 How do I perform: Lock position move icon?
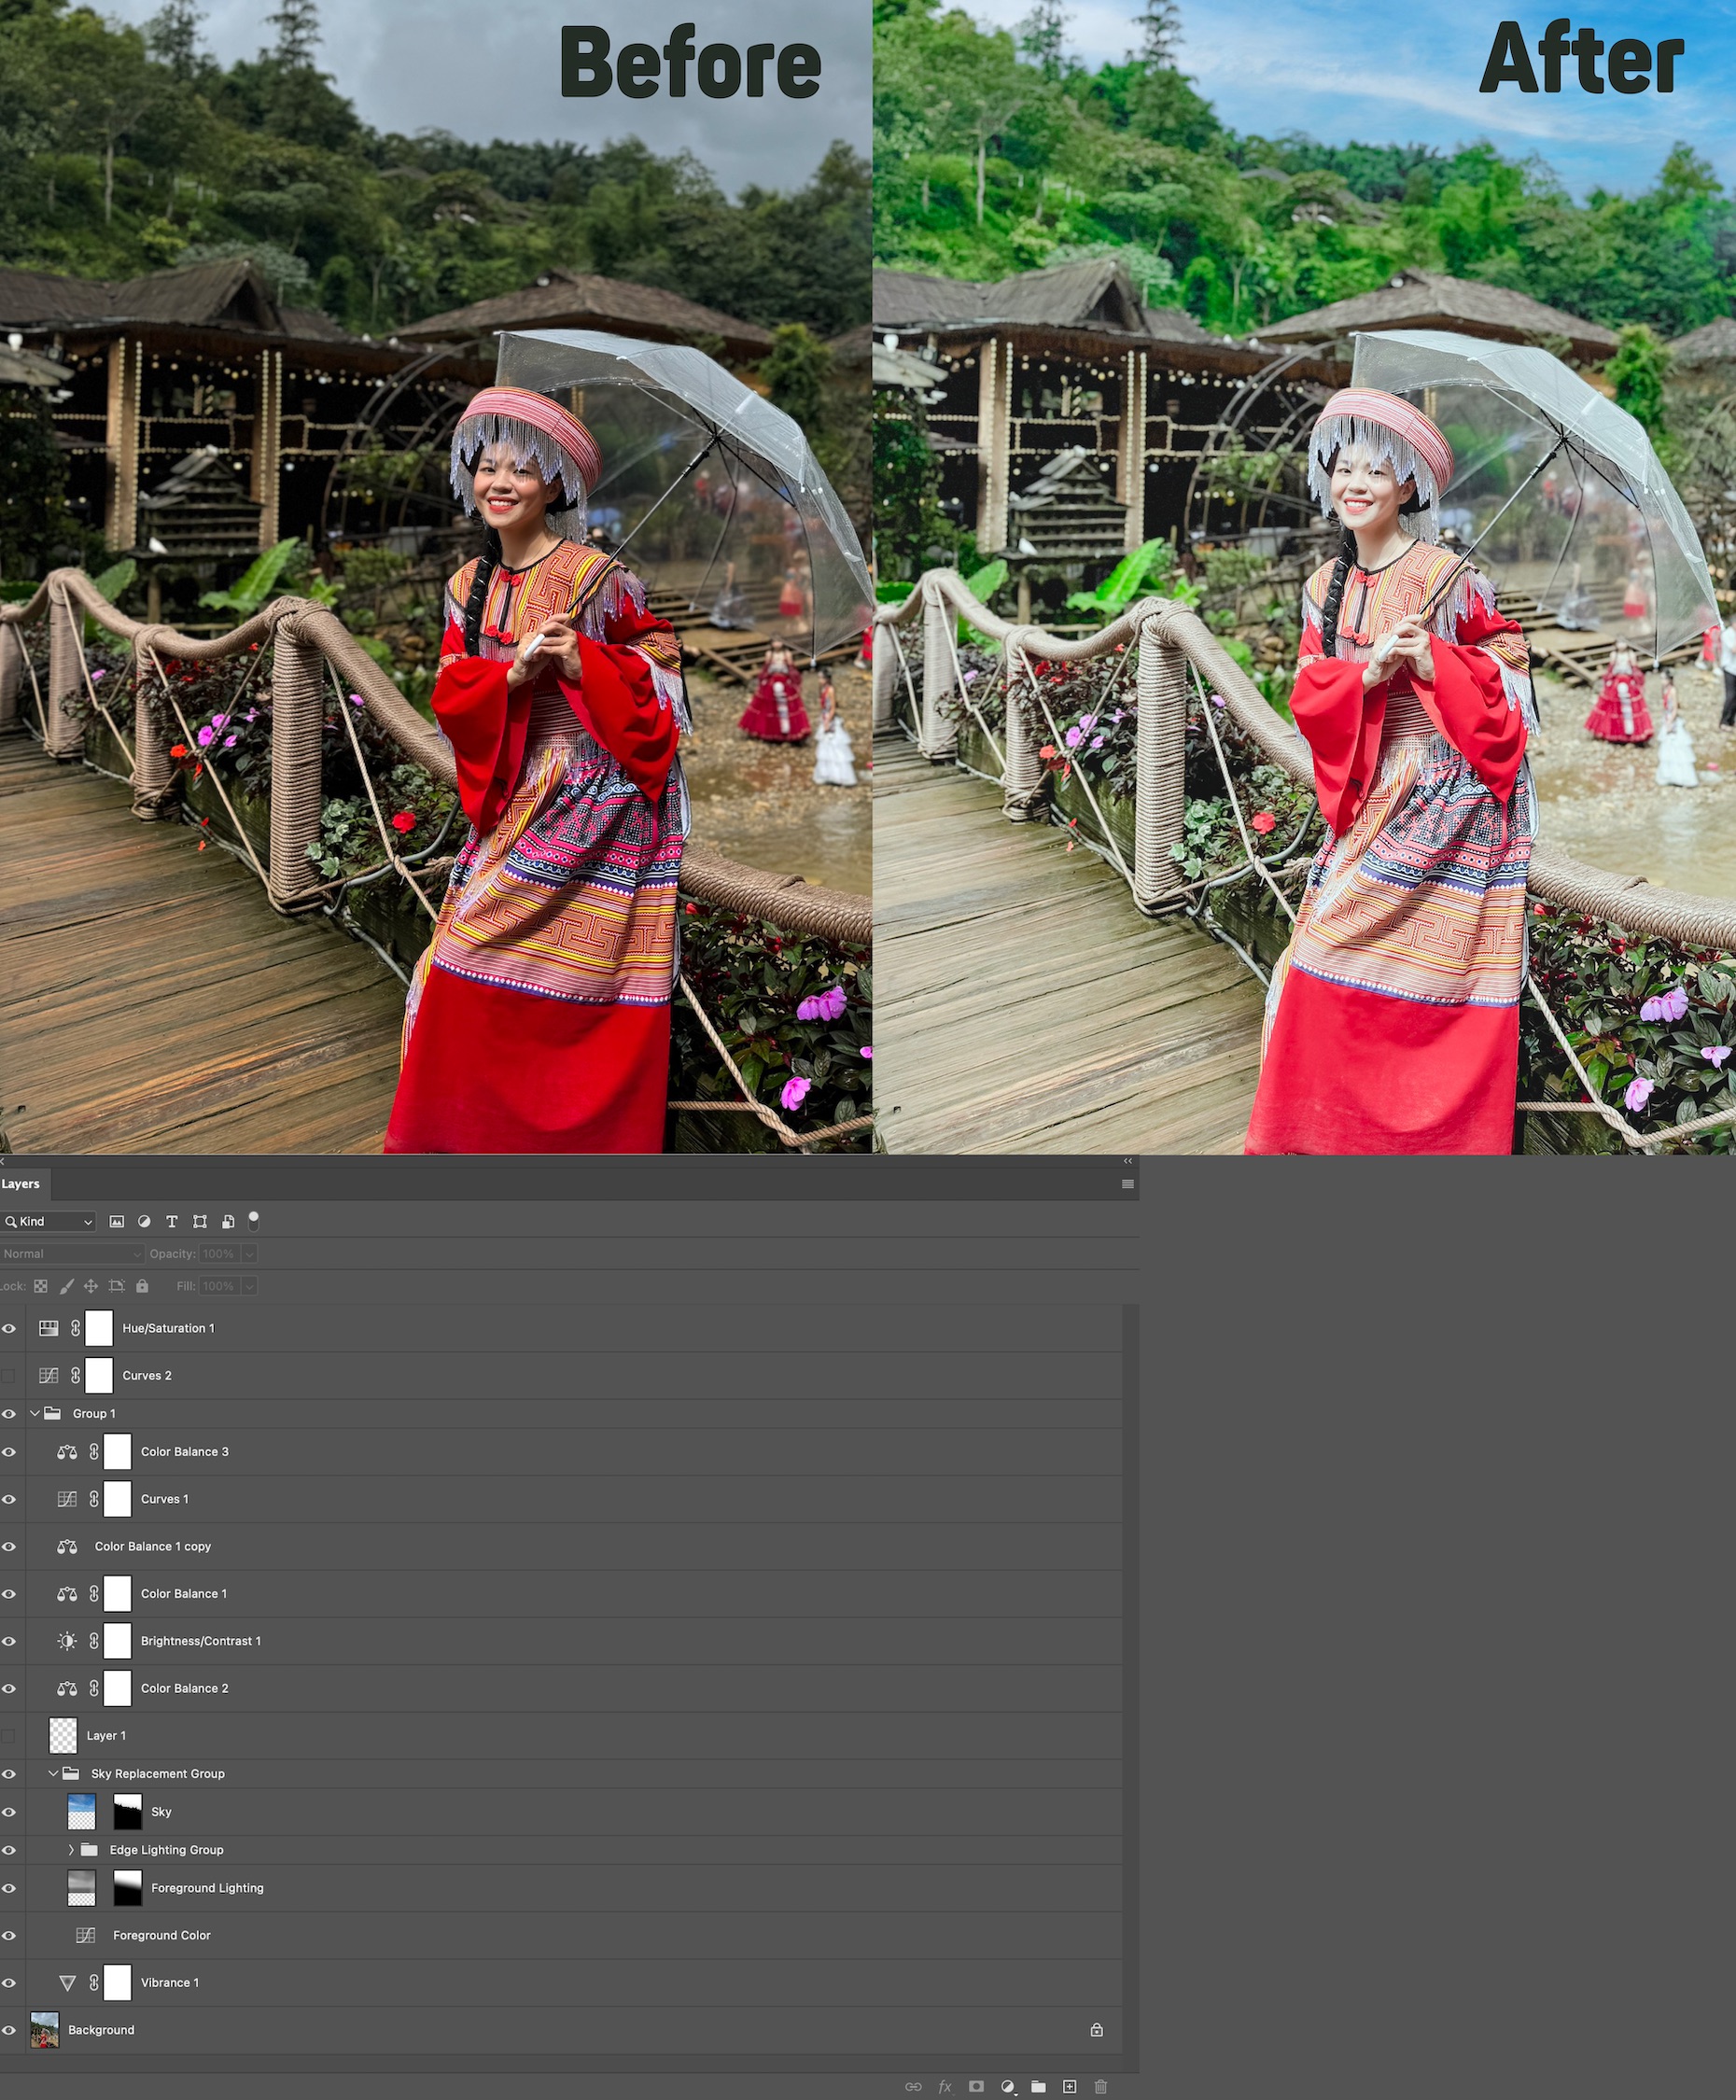click(x=91, y=1286)
